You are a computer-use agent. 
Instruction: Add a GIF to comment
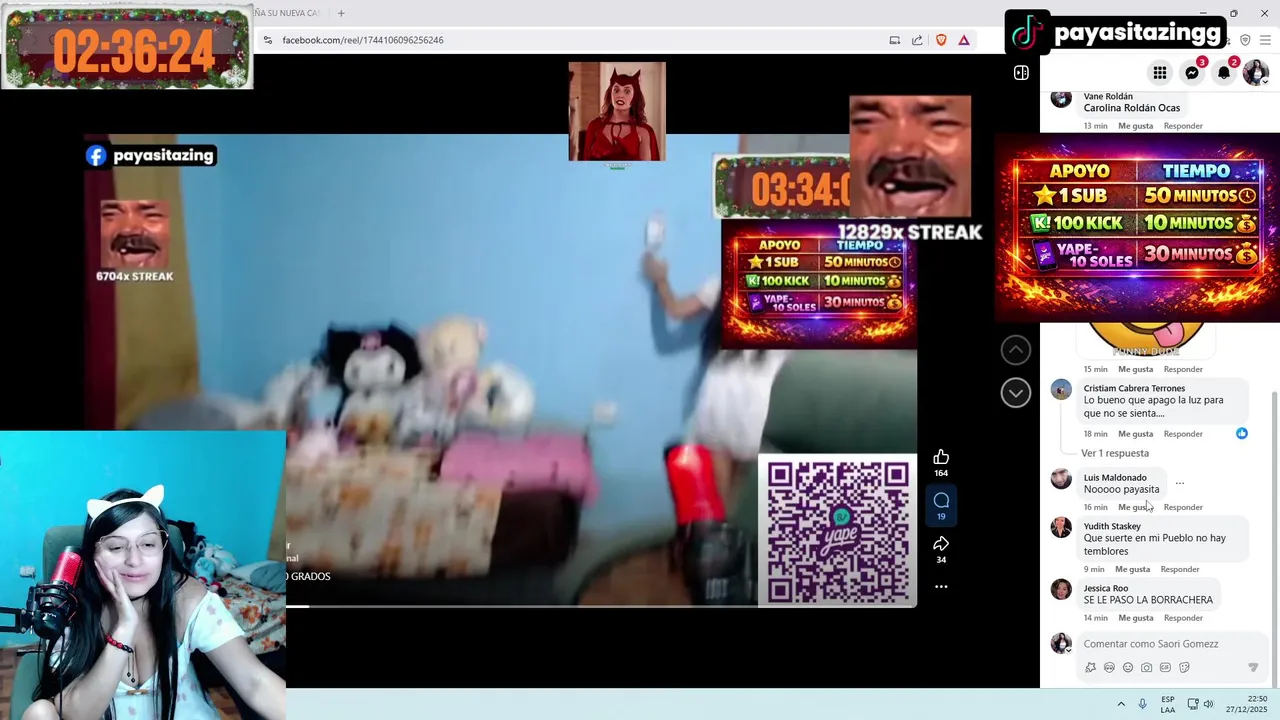pyautogui.click(x=1165, y=667)
